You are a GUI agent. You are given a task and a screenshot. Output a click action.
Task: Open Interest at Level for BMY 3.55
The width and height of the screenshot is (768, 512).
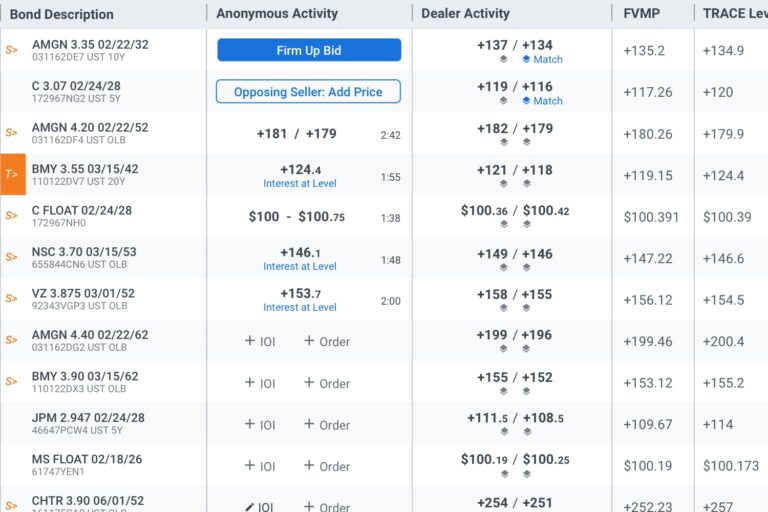click(x=300, y=183)
